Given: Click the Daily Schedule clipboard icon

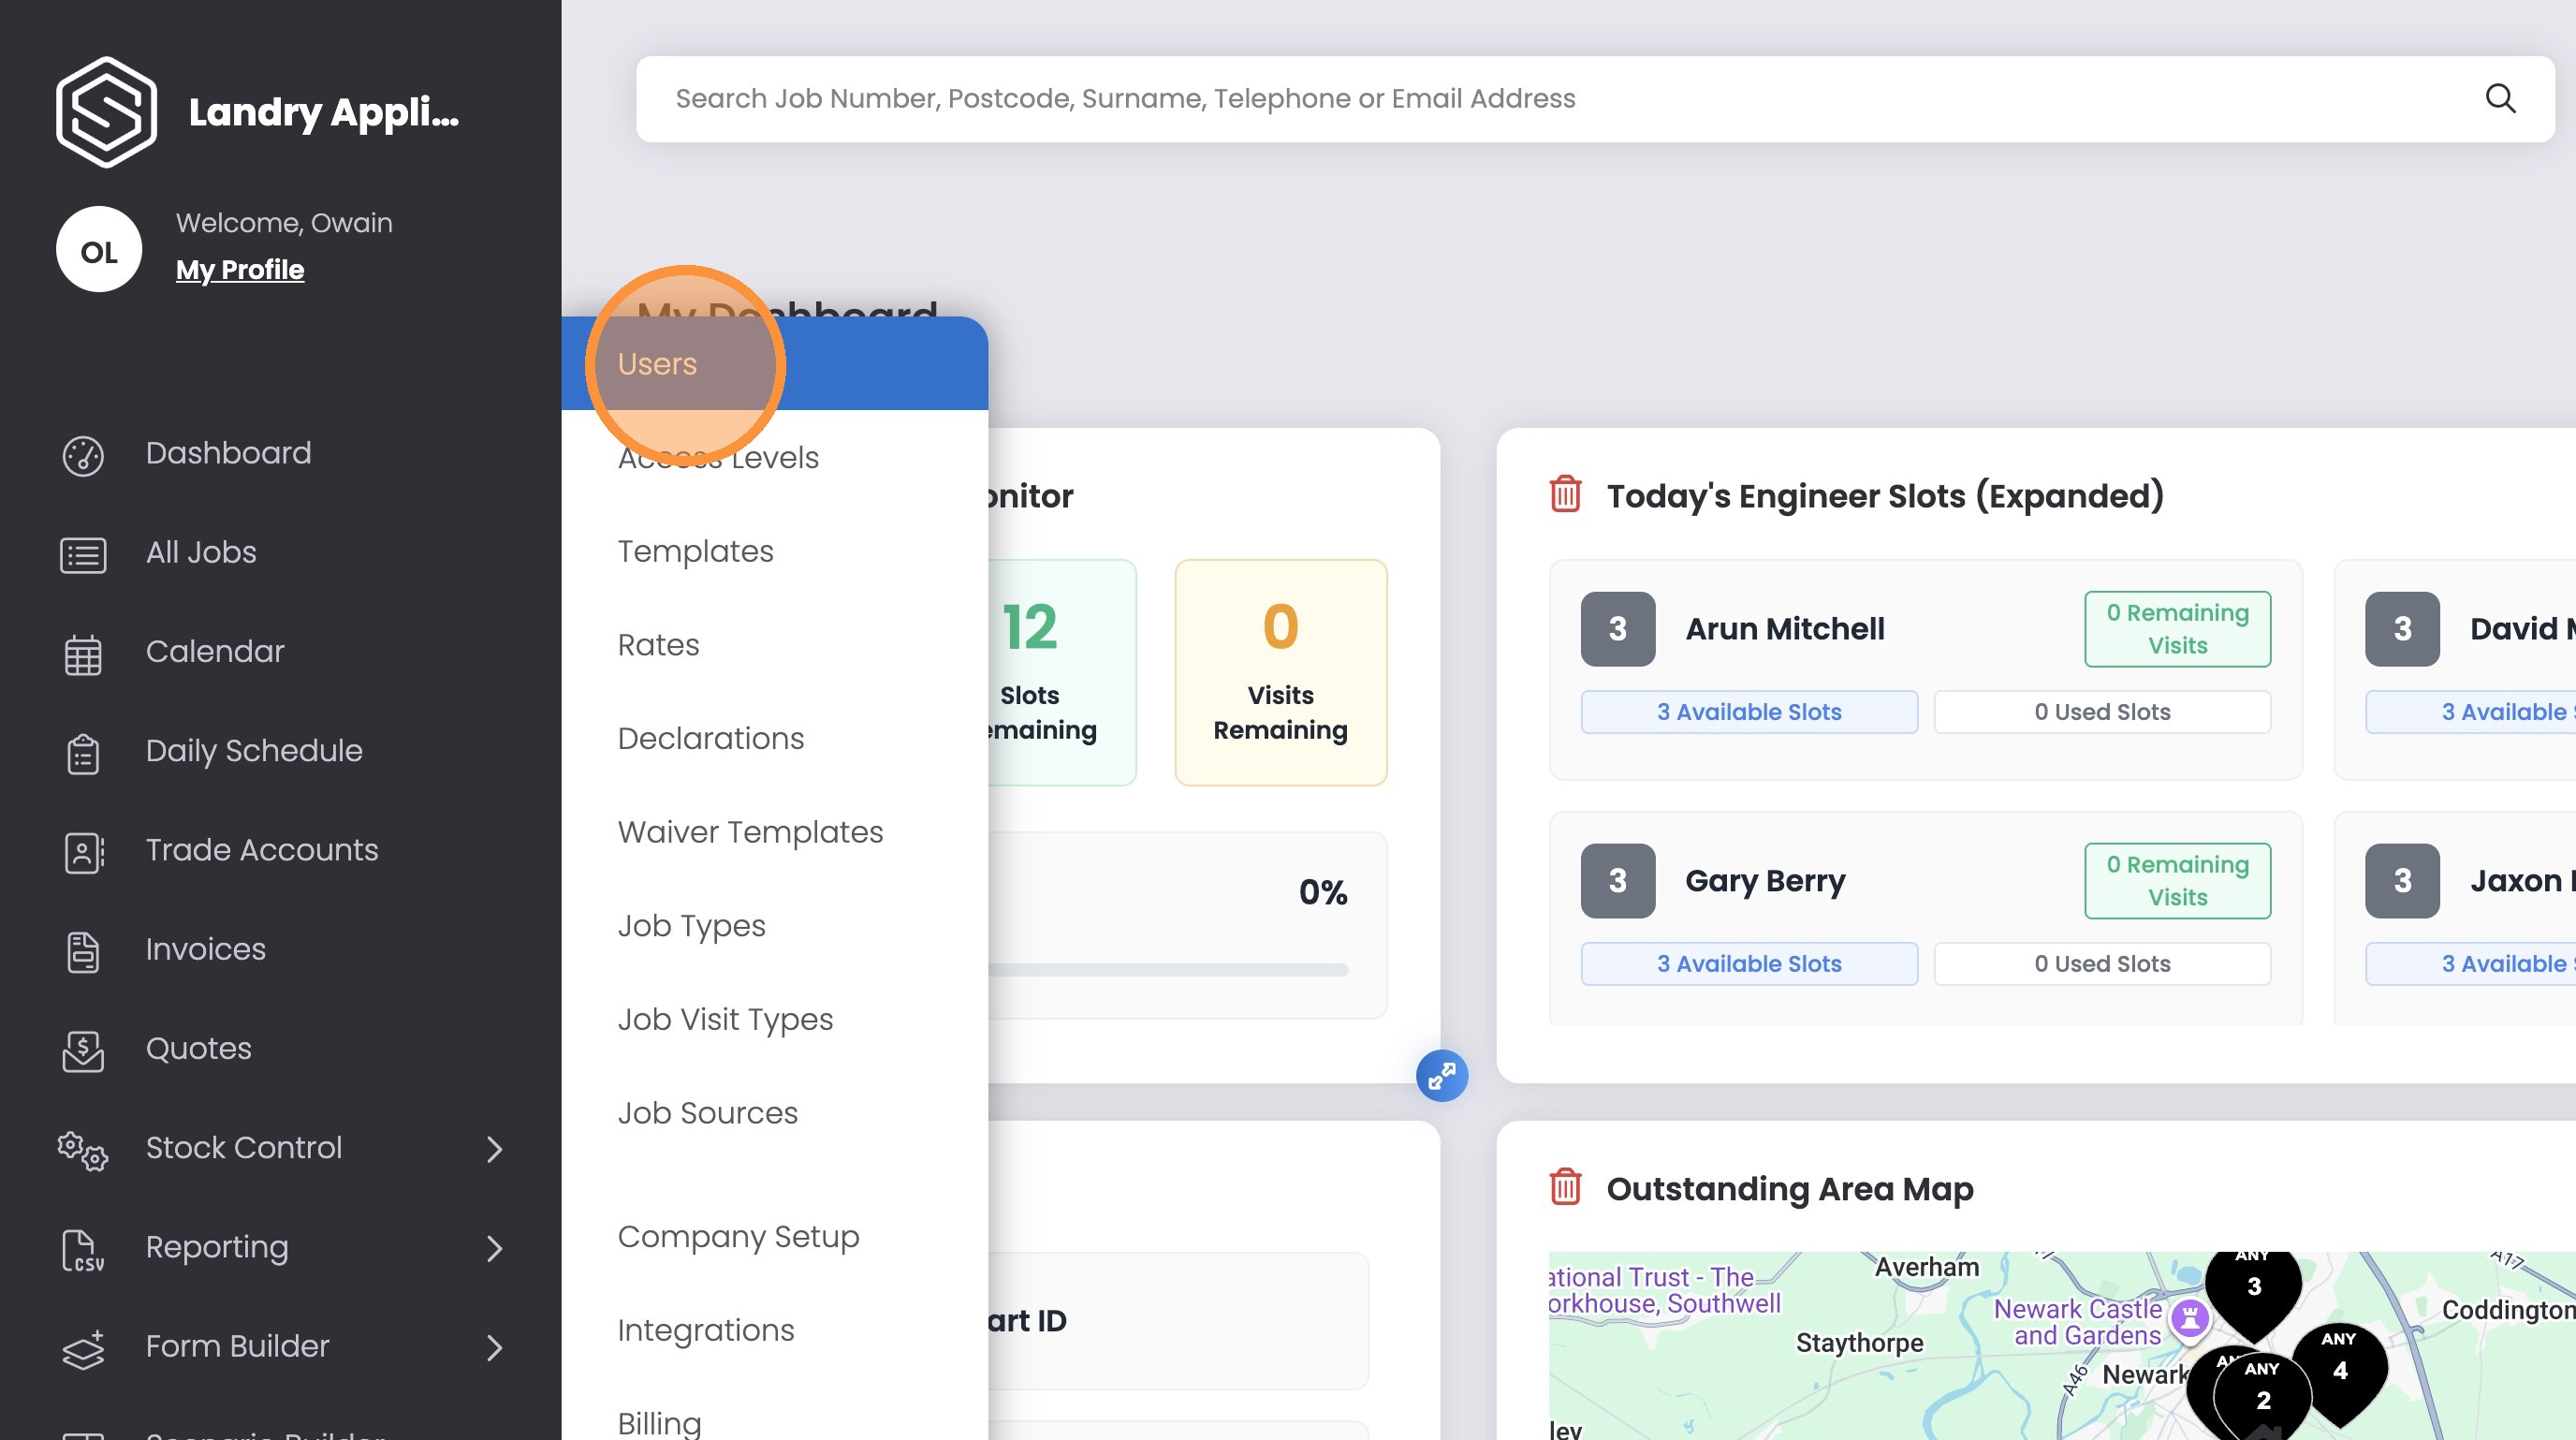Looking at the screenshot, I should pyautogui.click(x=83, y=753).
